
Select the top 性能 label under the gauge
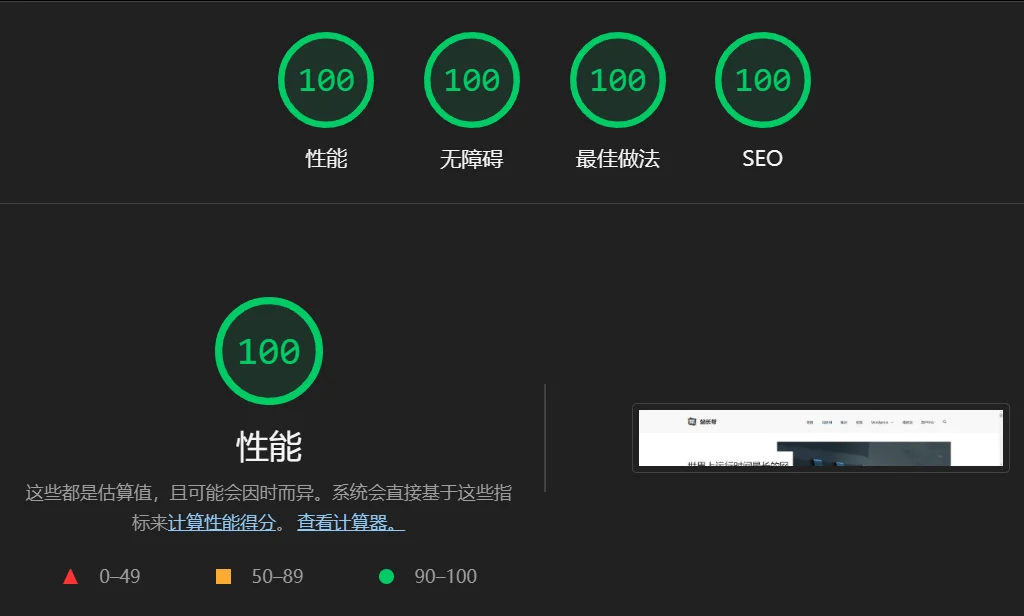[x=326, y=159]
